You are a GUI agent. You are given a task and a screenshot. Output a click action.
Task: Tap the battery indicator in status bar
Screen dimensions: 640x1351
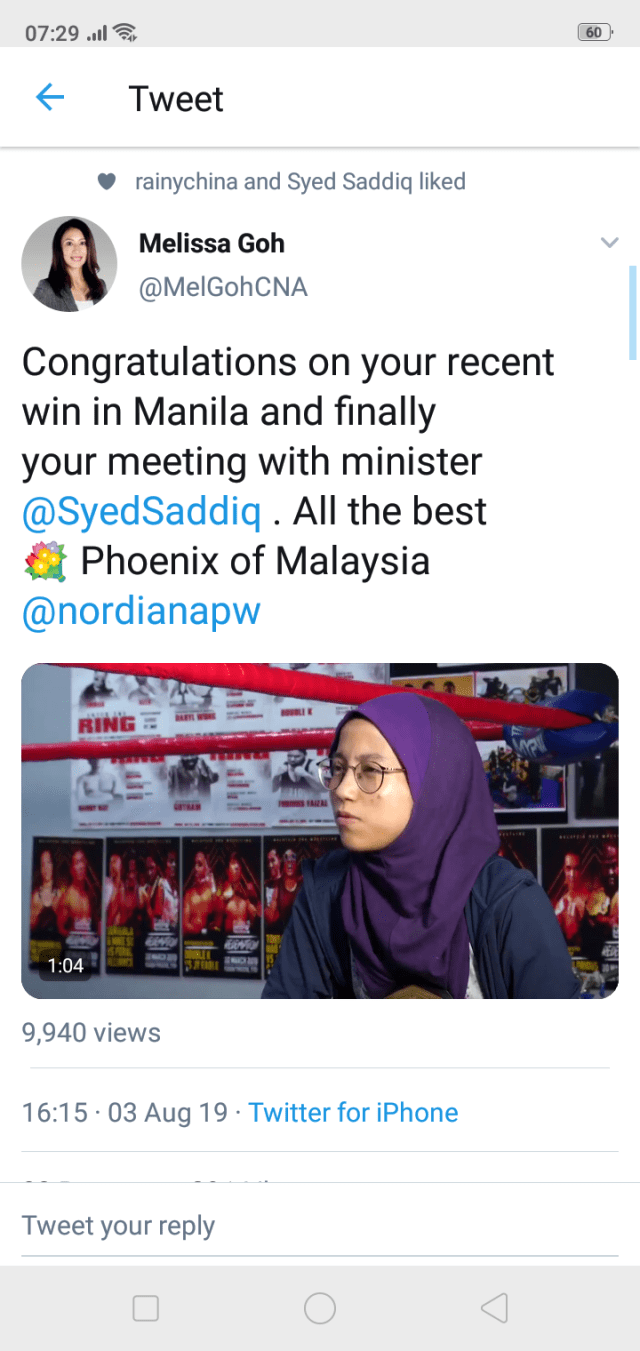point(595,32)
